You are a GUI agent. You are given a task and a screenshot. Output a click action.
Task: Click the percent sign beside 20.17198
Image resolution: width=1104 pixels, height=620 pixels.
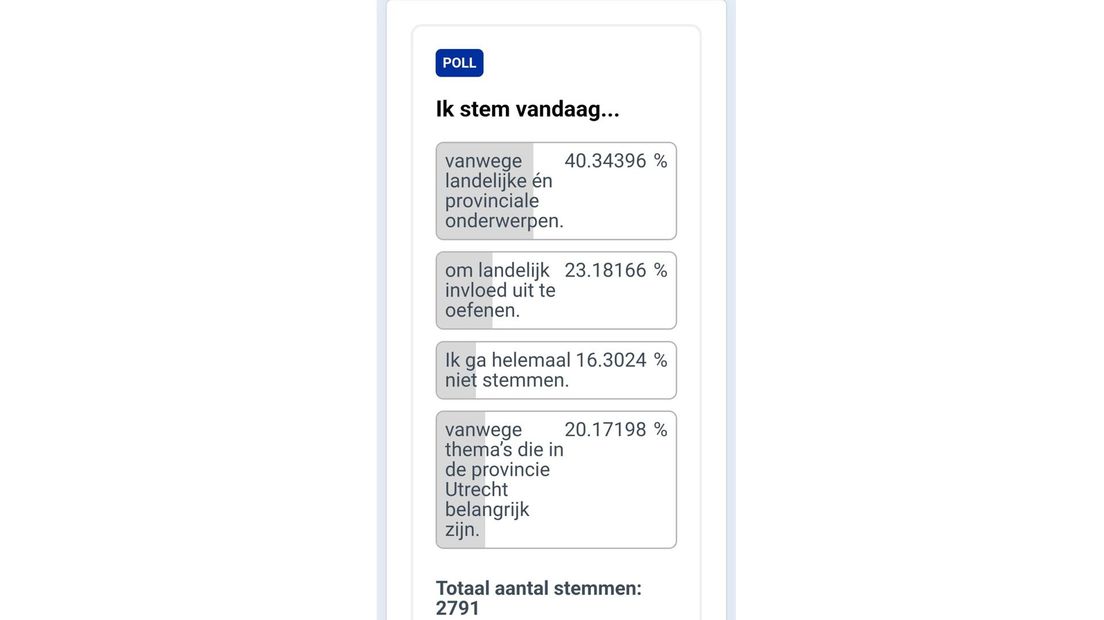660,429
